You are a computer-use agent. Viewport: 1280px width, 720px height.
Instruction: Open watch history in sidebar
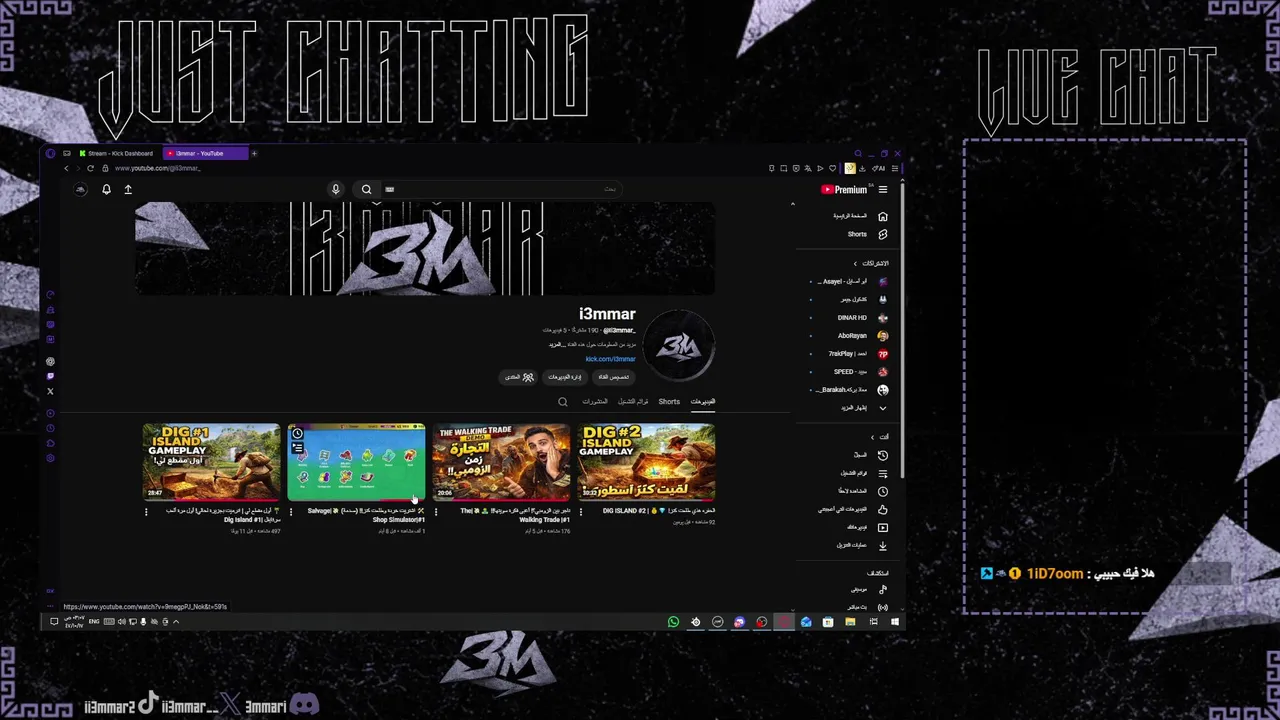pyautogui.click(x=883, y=455)
